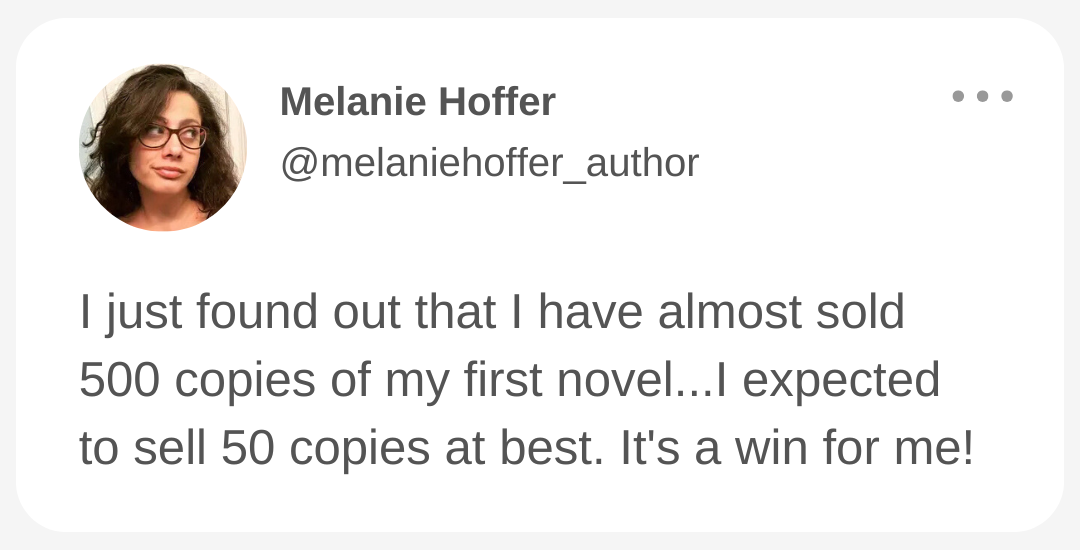Screen dimensions: 1080x550
Task: Click the words "I just found out"
Action: coord(240,313)
